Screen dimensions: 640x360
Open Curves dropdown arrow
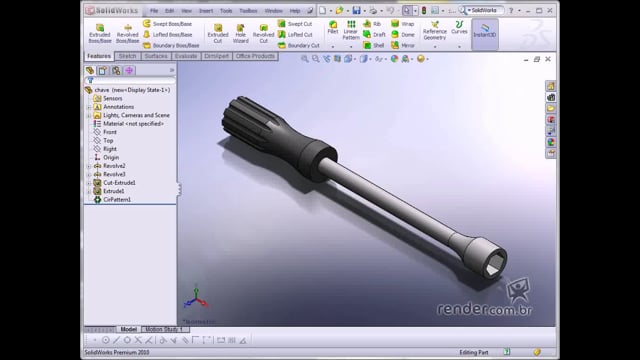tap(459, 47)
